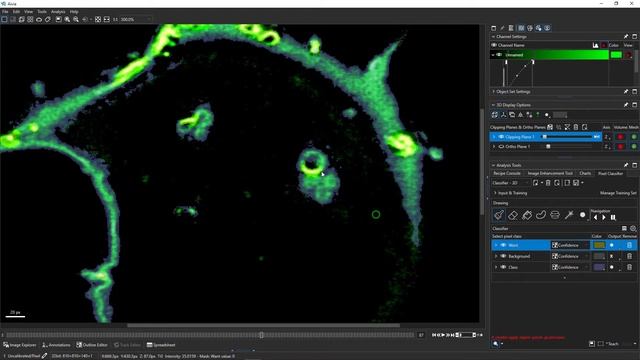Click the zoom in magnifier toolbar icon
Image resolution: width=640 pixels, height=360 pixels.
[x=67, y=19]
